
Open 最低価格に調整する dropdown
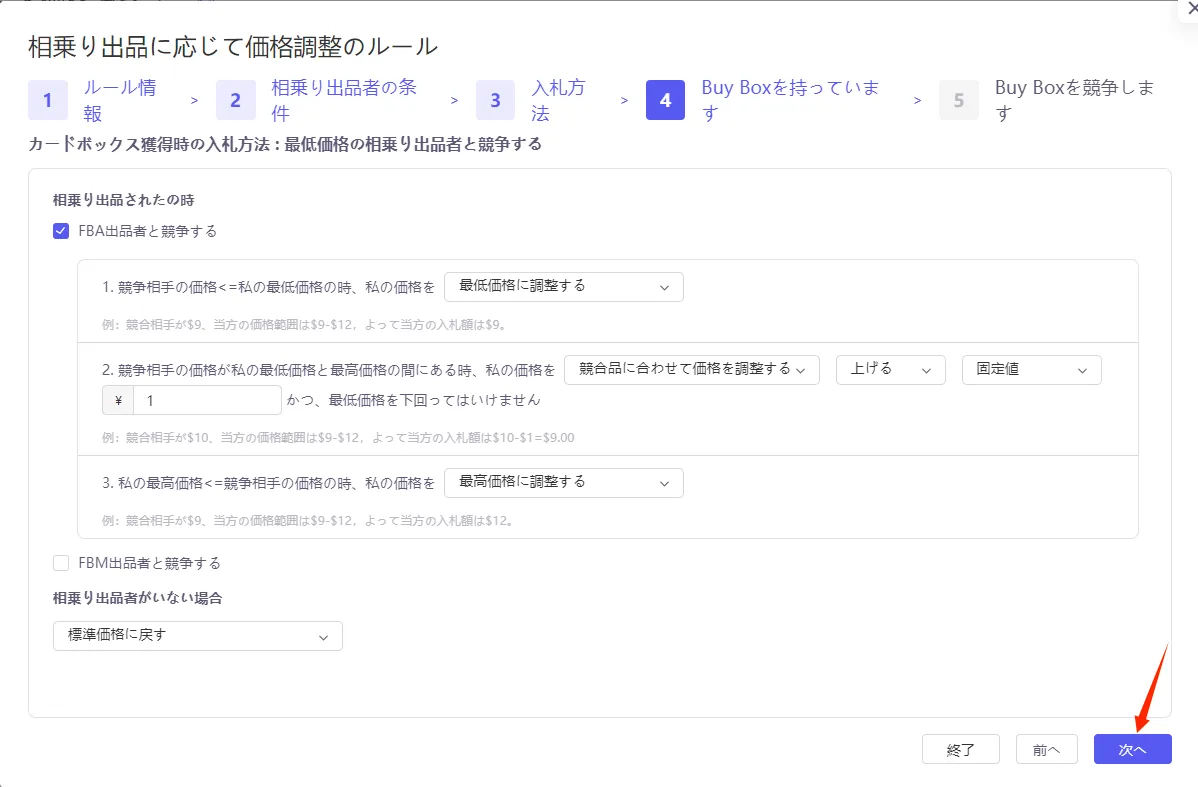click(564, 287)
